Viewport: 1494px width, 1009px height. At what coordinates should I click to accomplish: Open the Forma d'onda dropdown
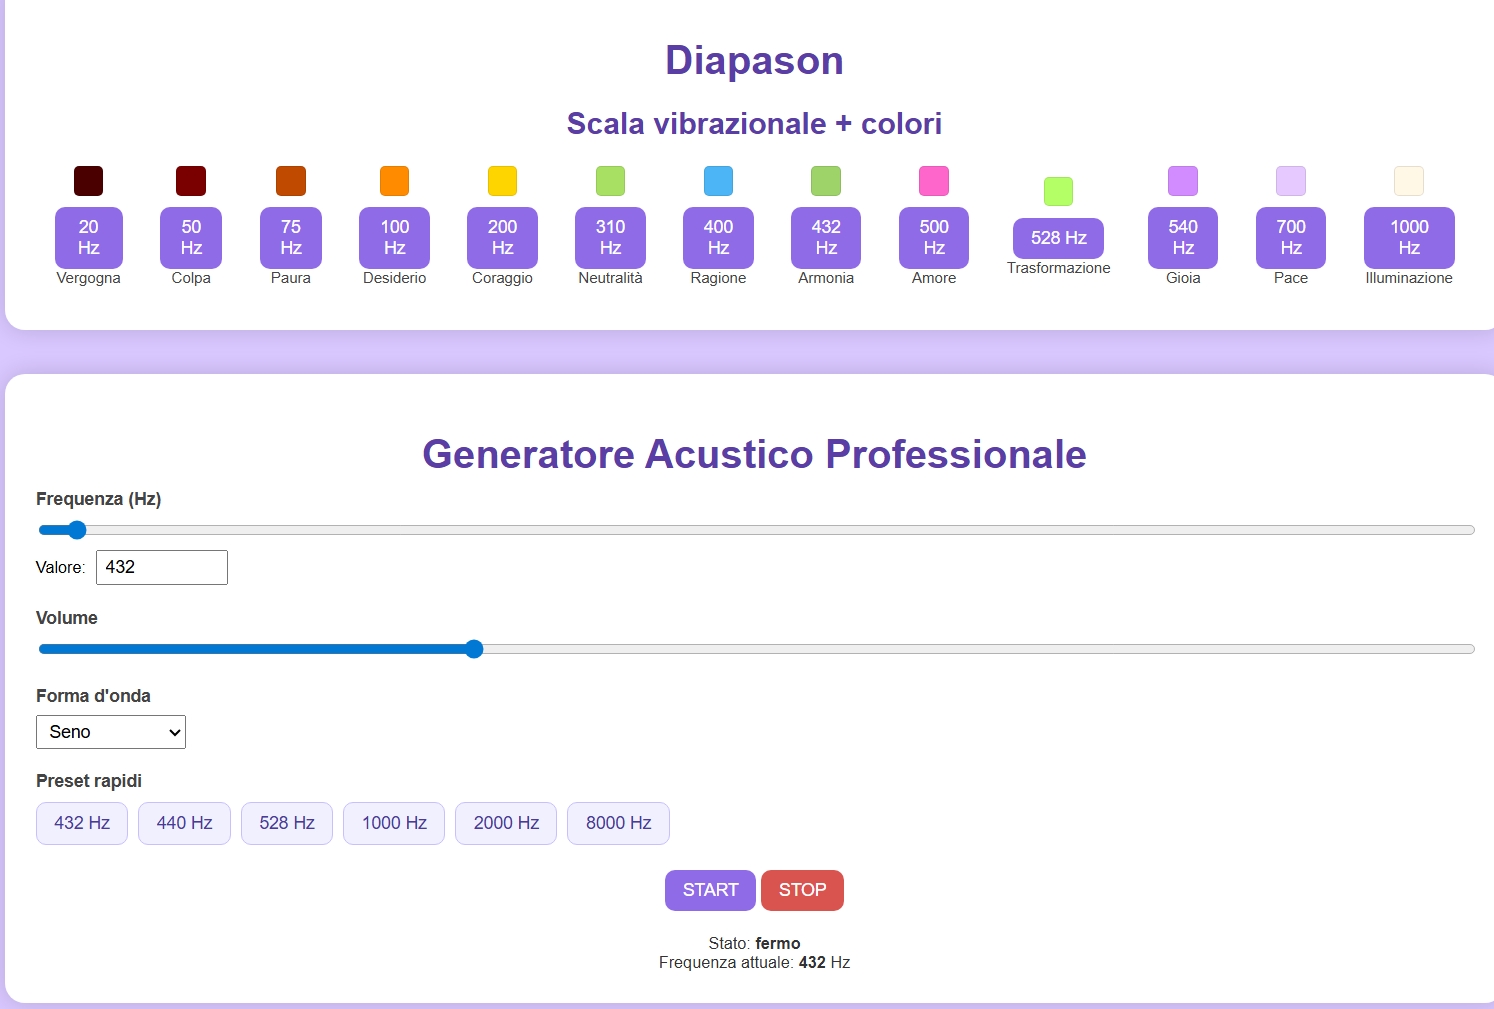(111, 732)
